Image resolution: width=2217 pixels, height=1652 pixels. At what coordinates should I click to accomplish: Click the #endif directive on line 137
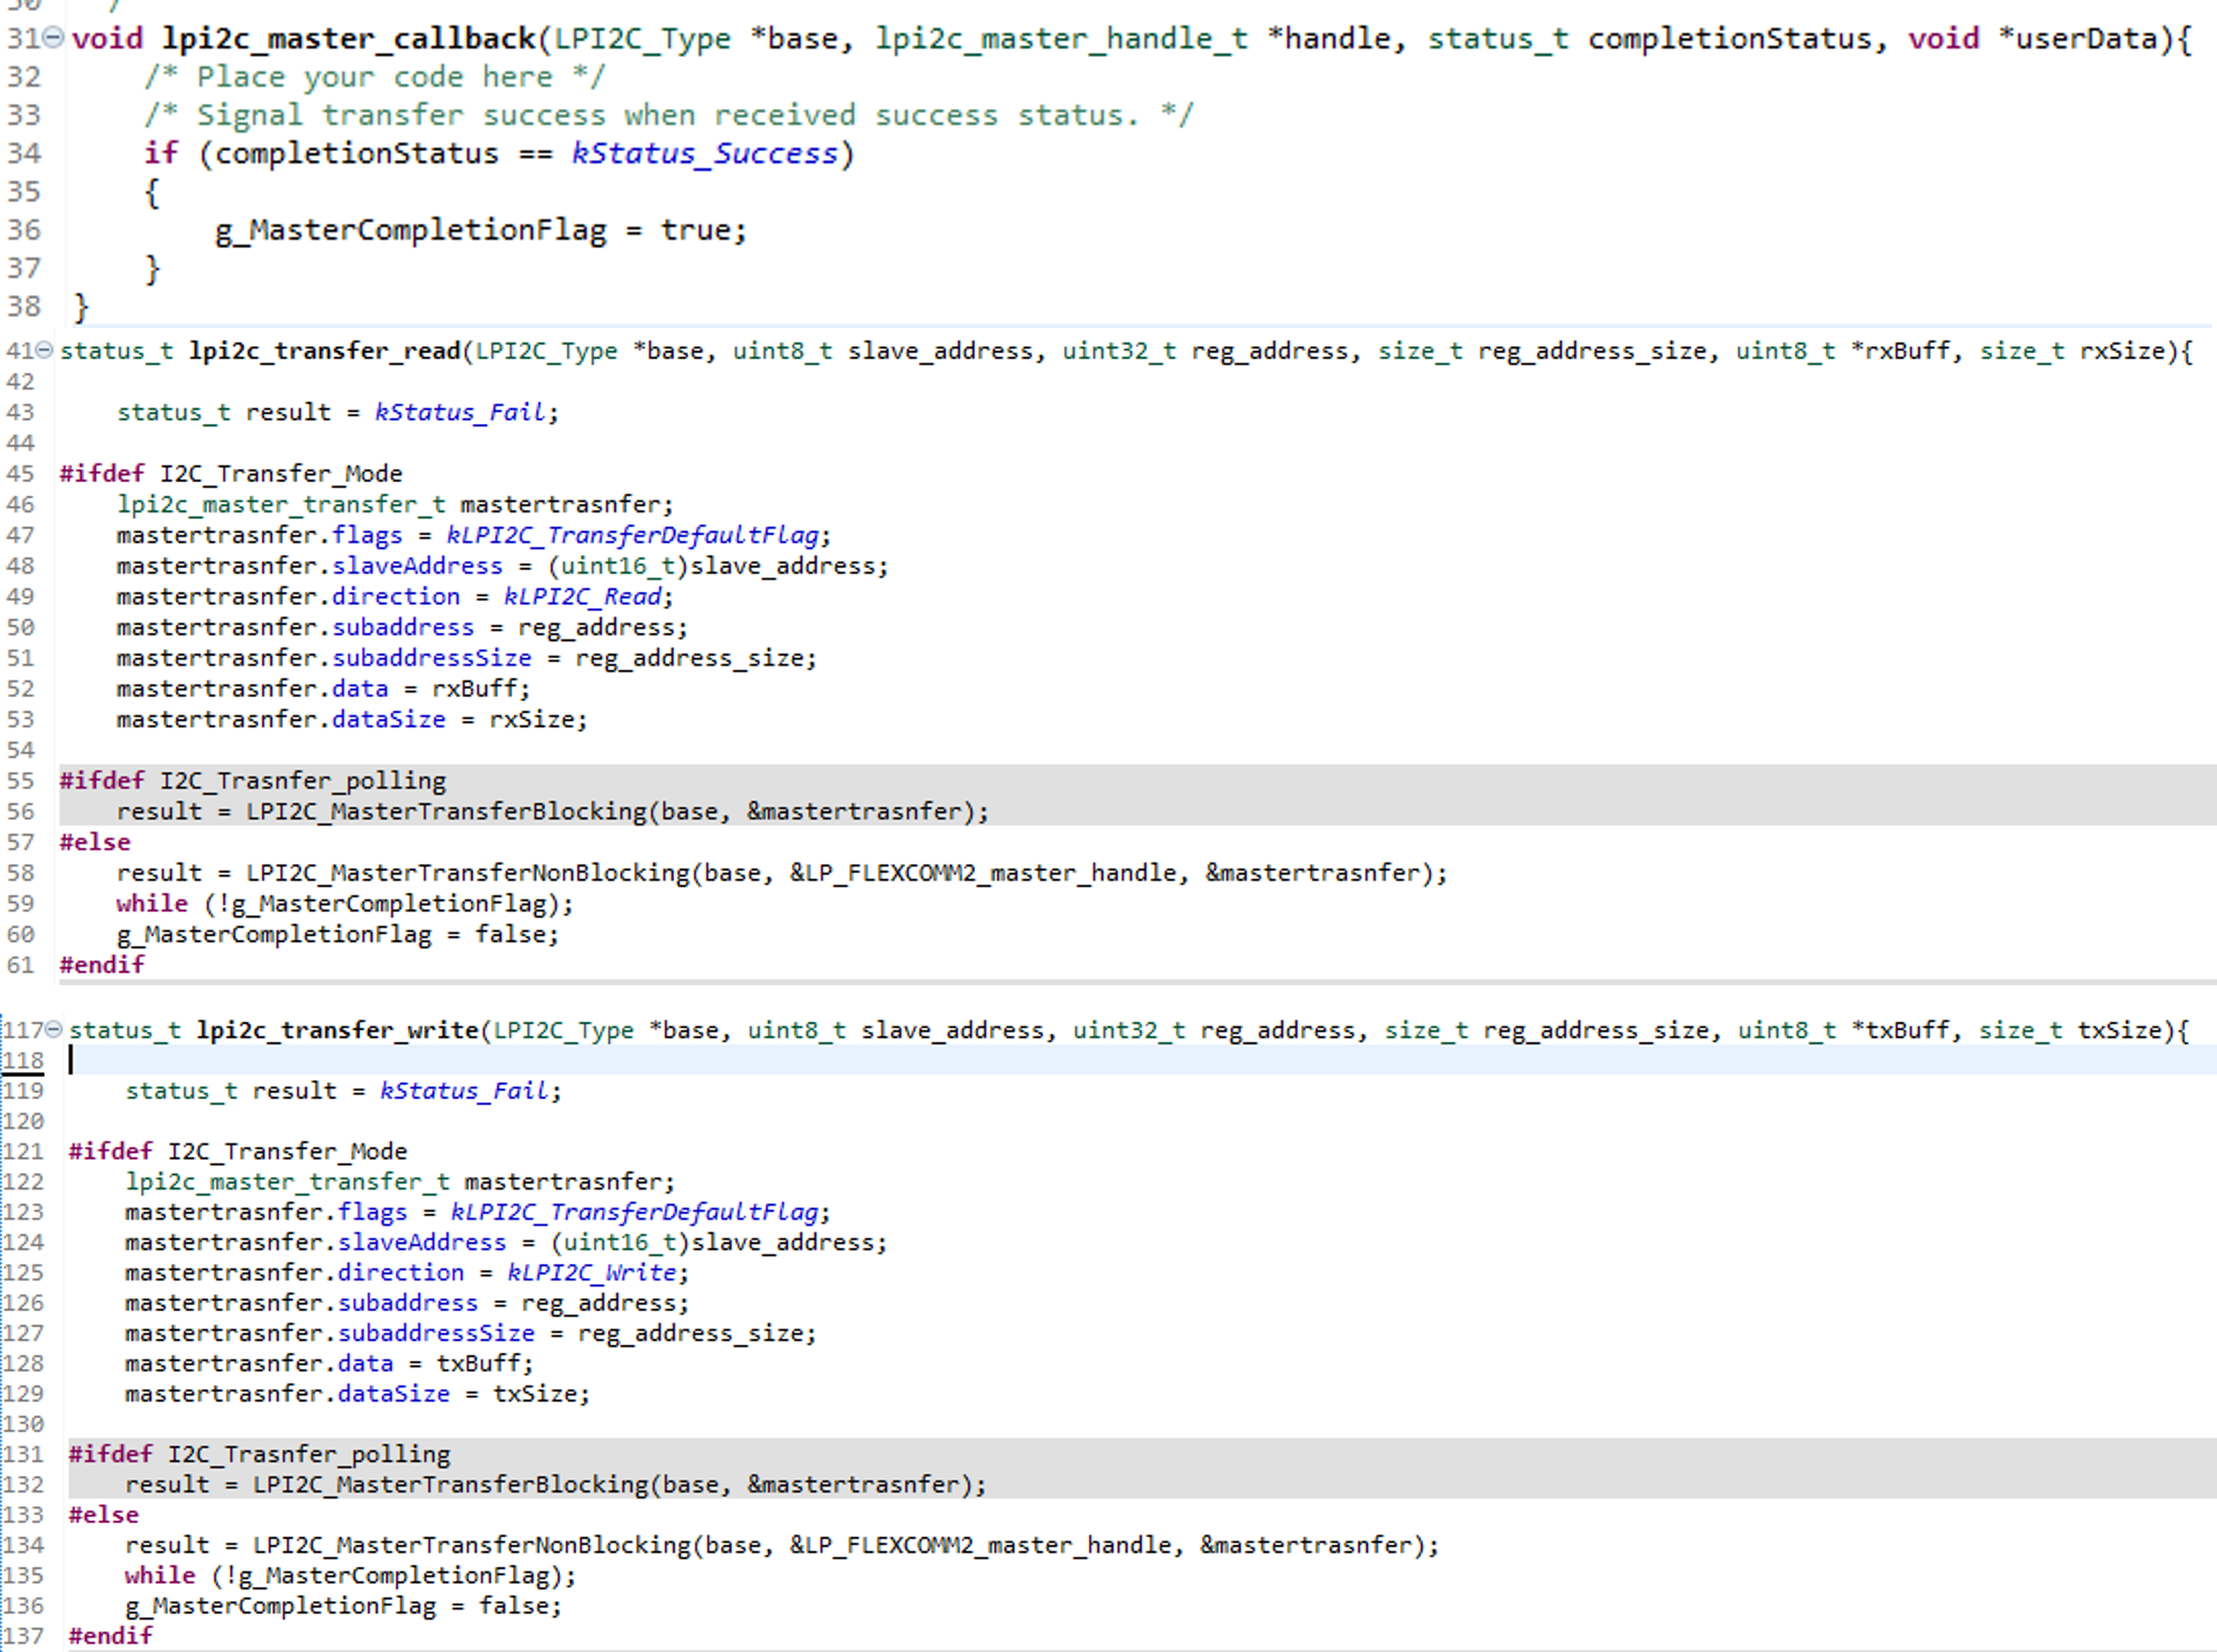coord(110,1636)
